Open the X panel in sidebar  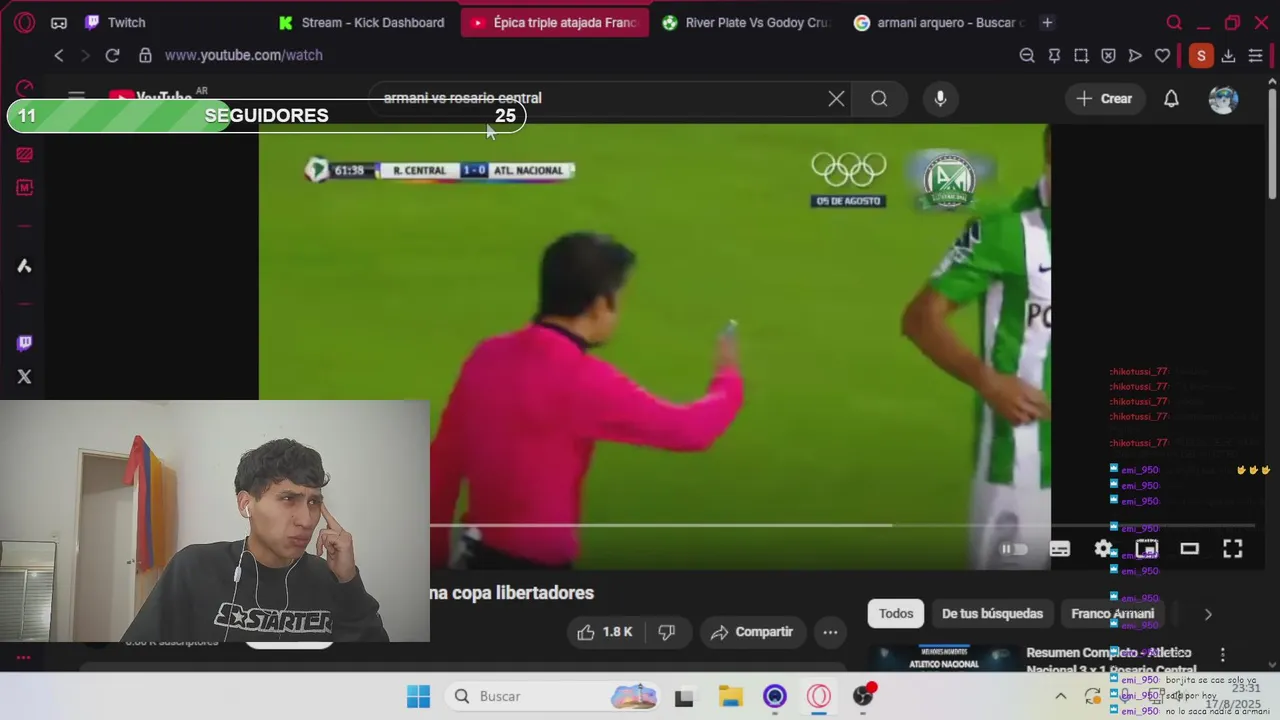pos(25,377)
